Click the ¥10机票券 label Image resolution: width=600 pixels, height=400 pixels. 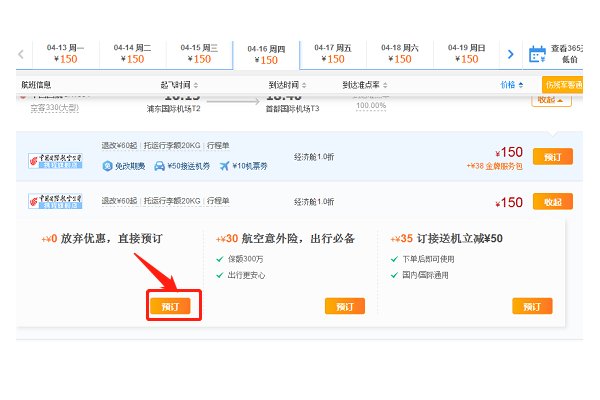tap(249, 166)
